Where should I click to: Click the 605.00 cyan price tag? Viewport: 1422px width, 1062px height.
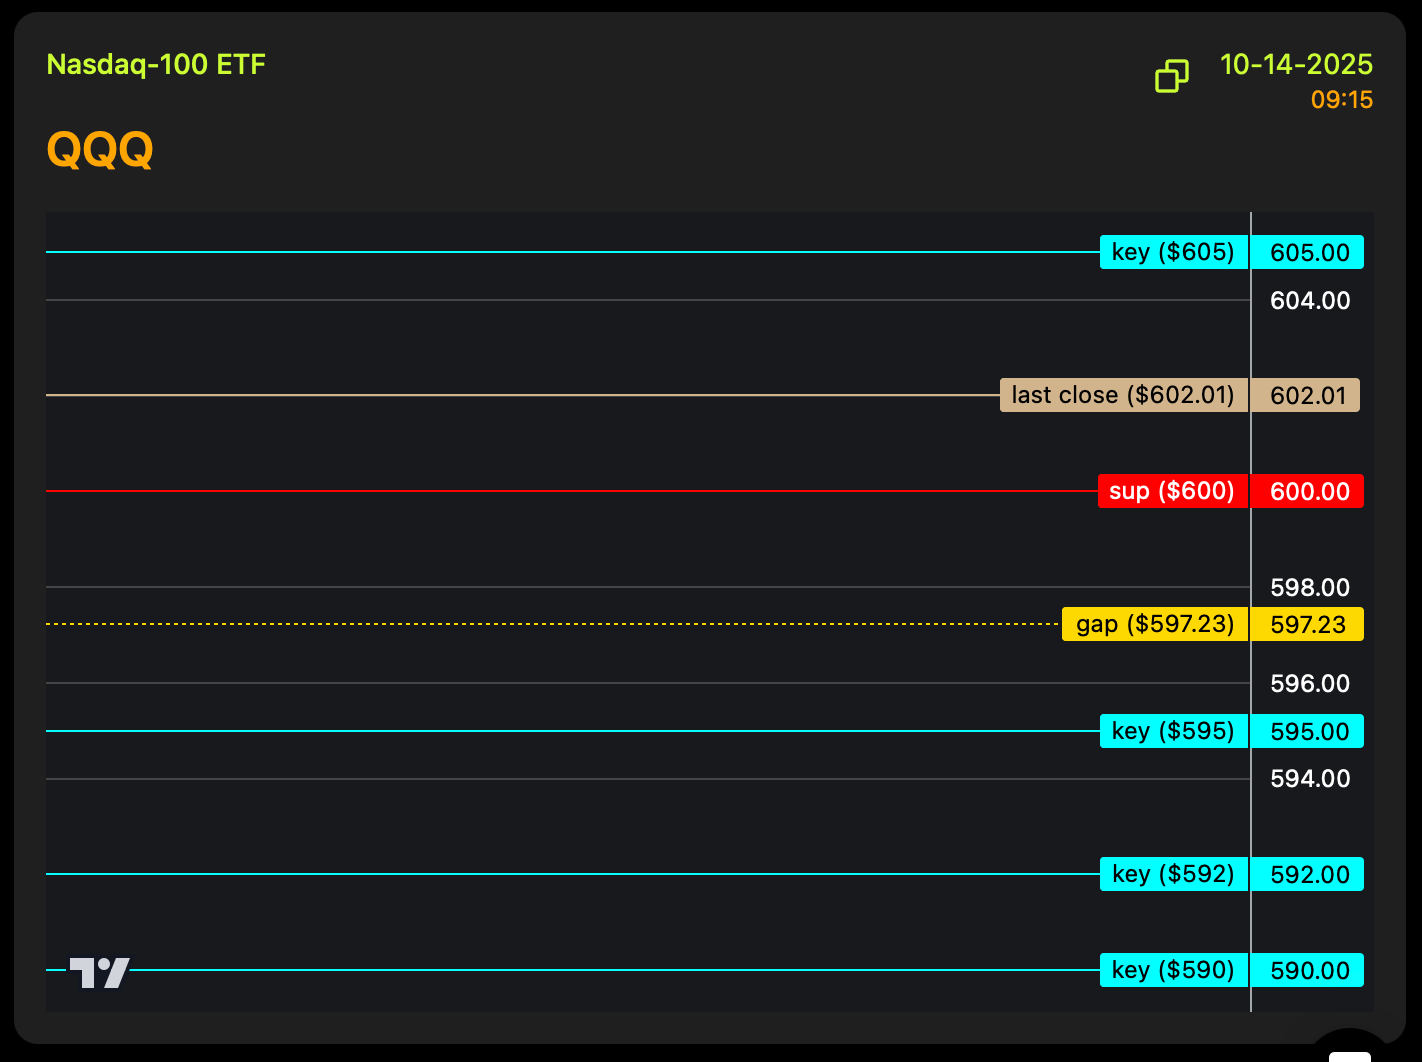pos(1309,253)
